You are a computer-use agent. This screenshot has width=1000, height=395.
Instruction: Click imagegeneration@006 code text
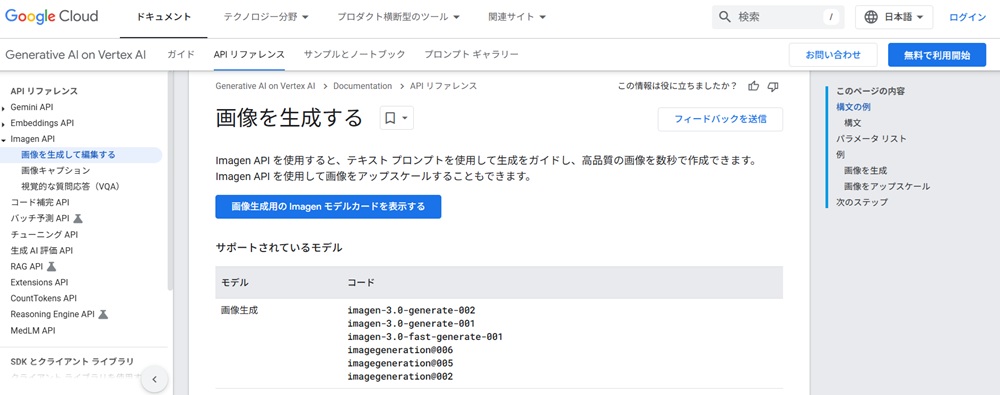(x=400, y=350)
